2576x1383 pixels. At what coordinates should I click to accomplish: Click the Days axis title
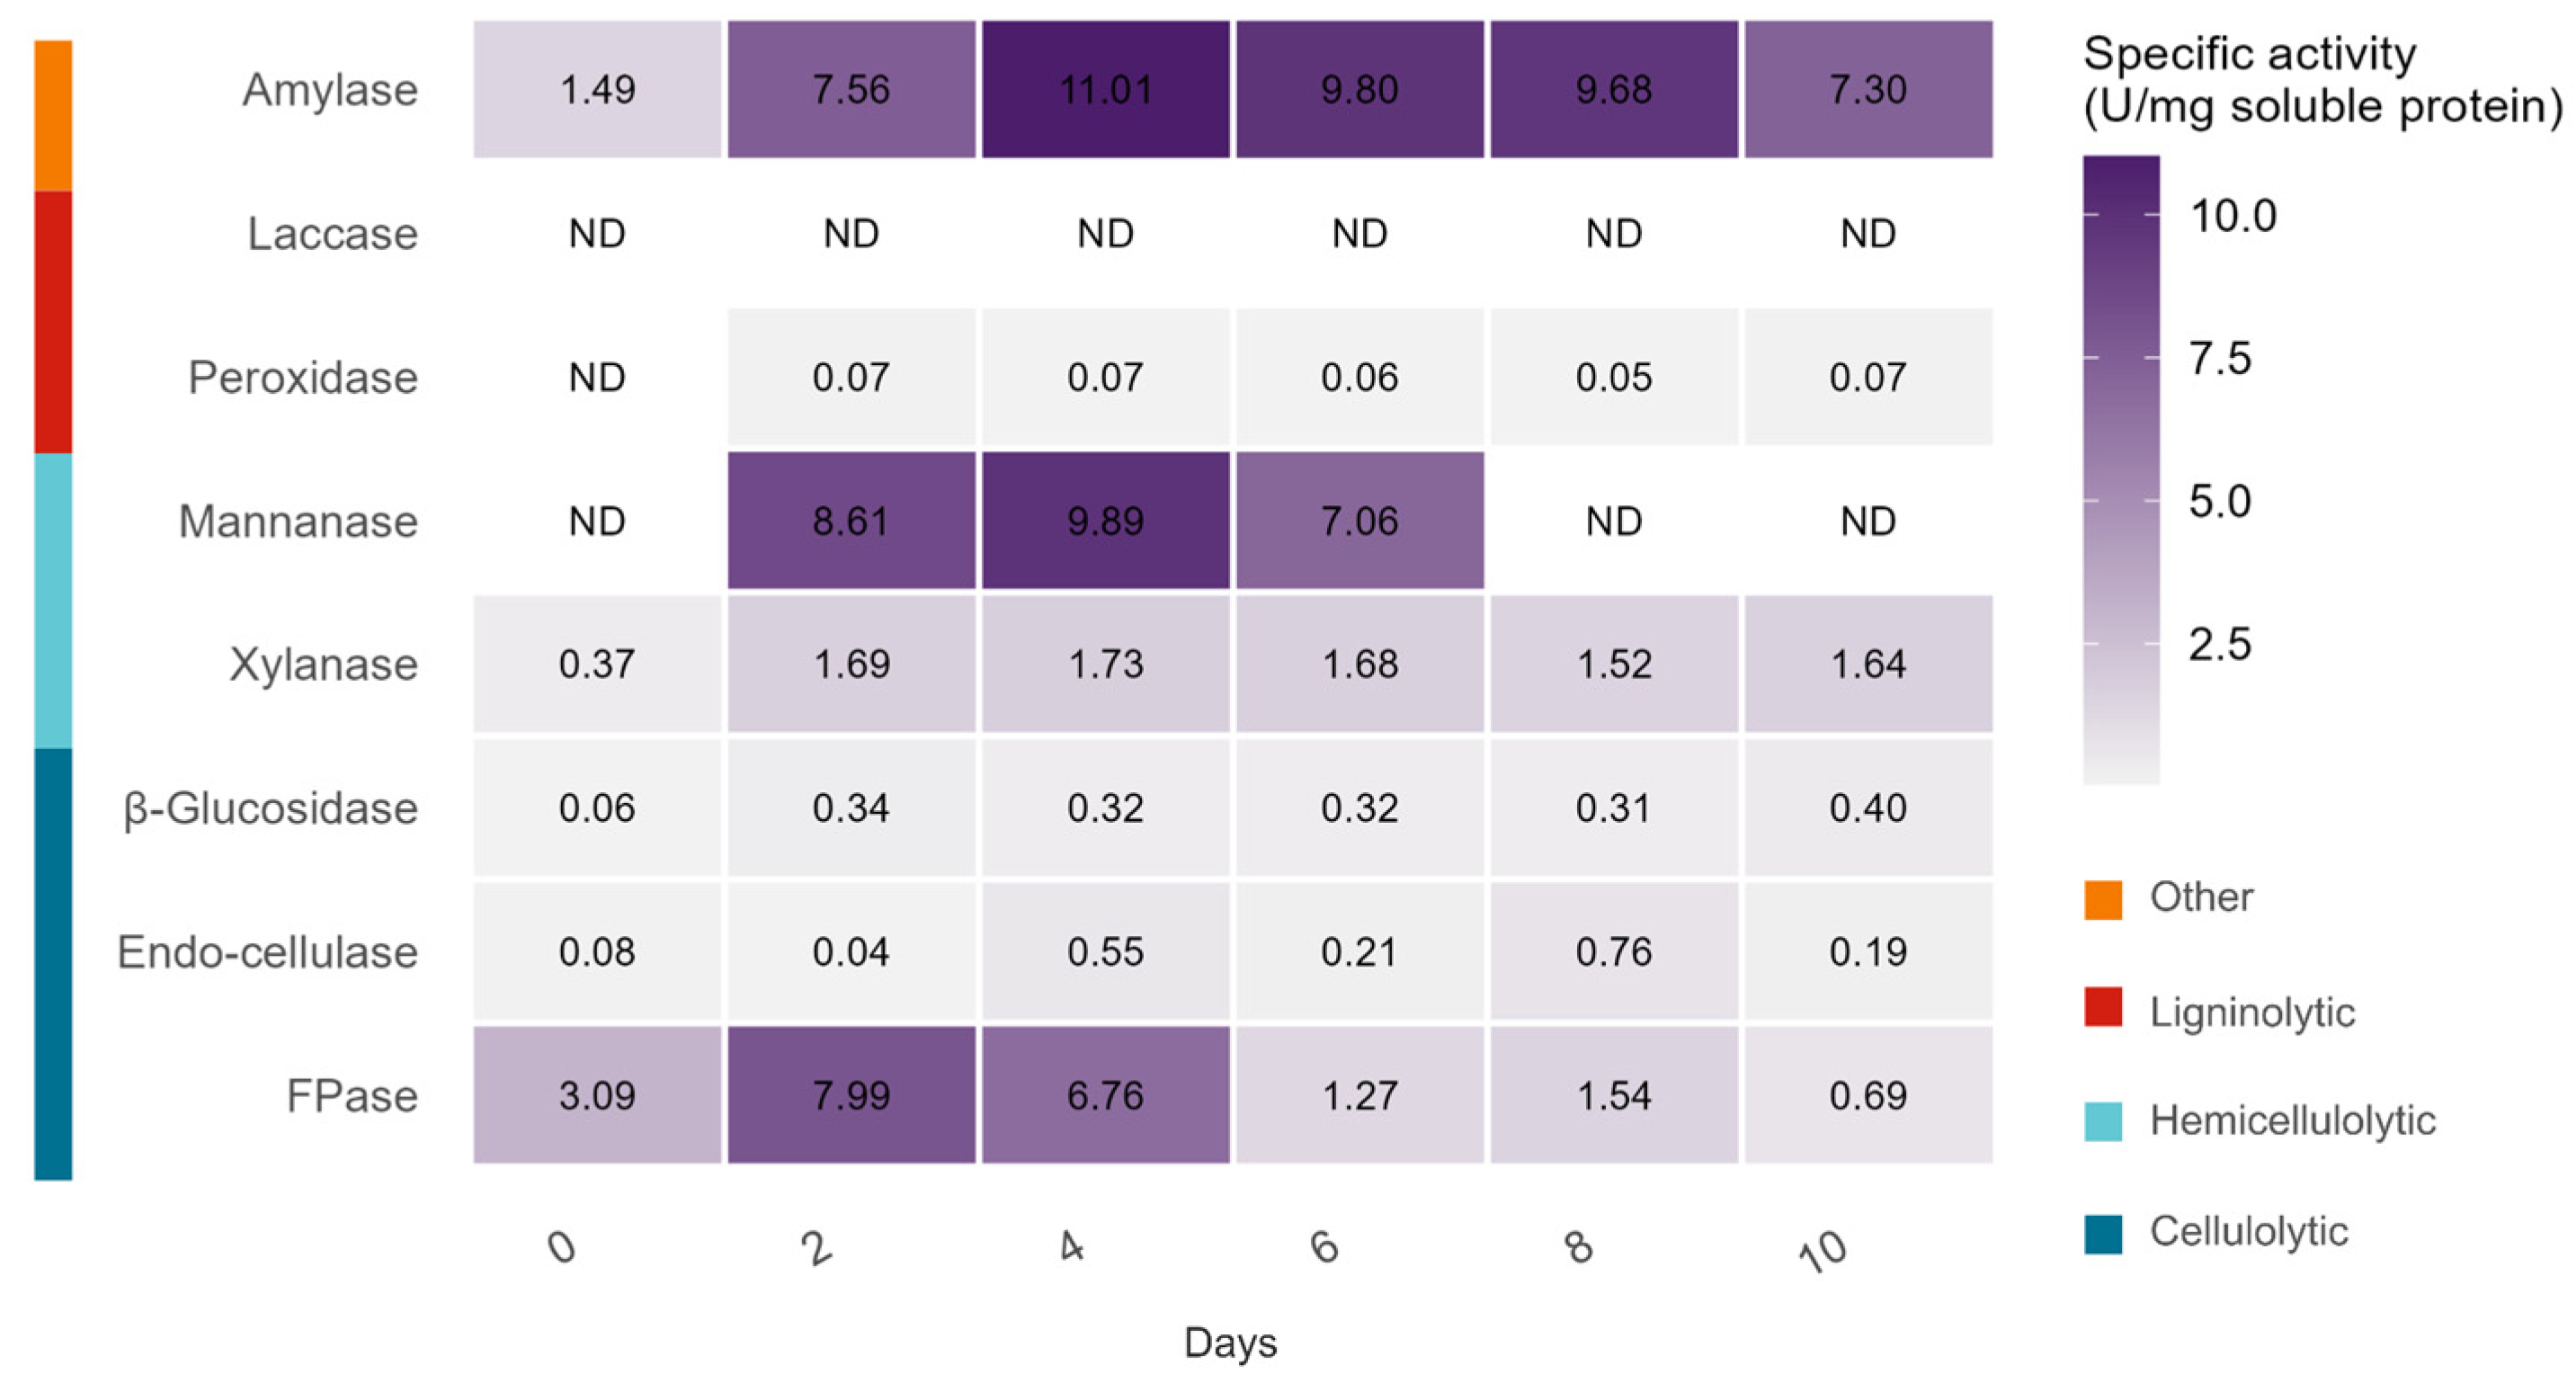(1230, 1342)
